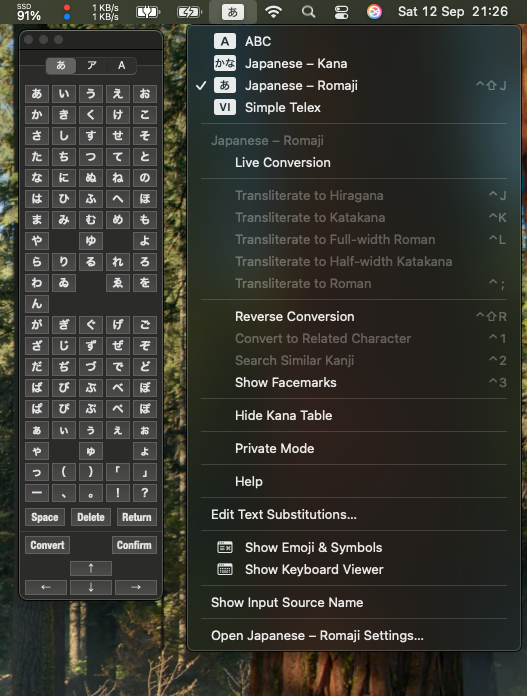Click the Convert button in kana table
This screenshot has height=696, width=527.
47,545
